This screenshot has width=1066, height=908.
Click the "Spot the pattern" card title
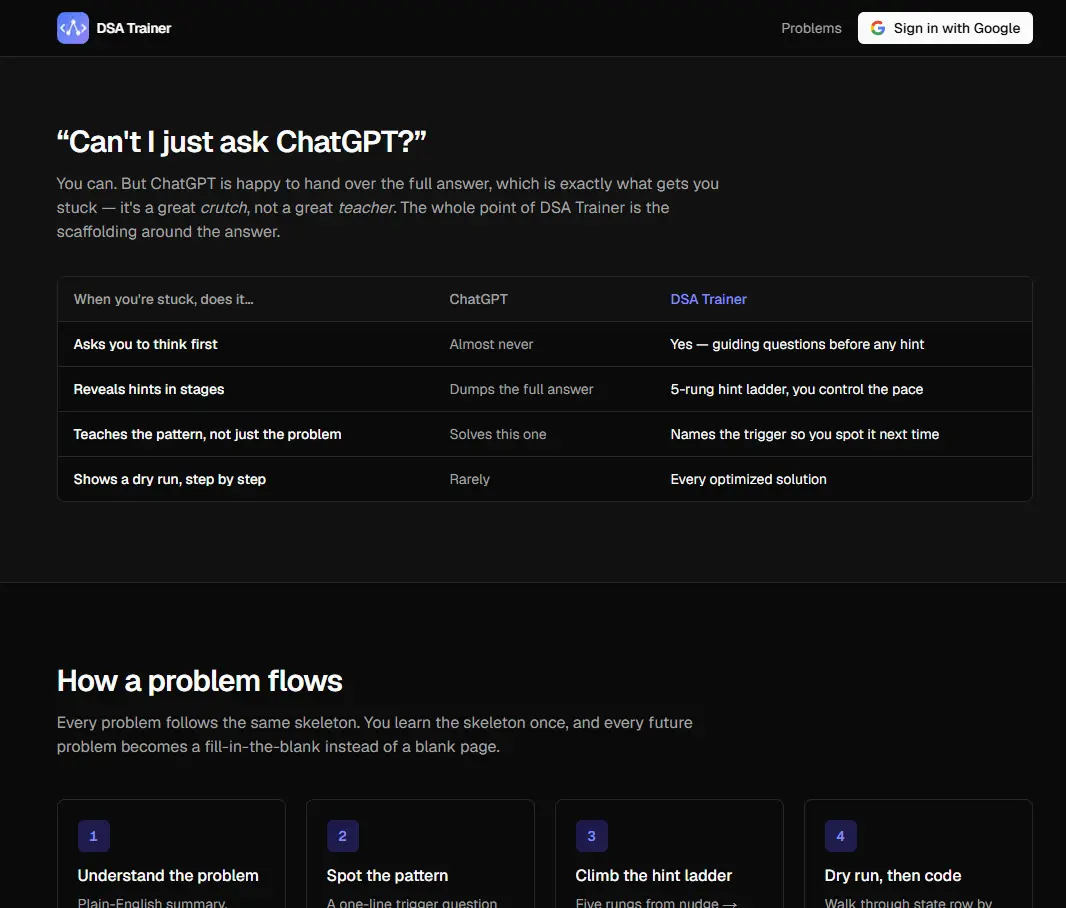tap(388, 875)
